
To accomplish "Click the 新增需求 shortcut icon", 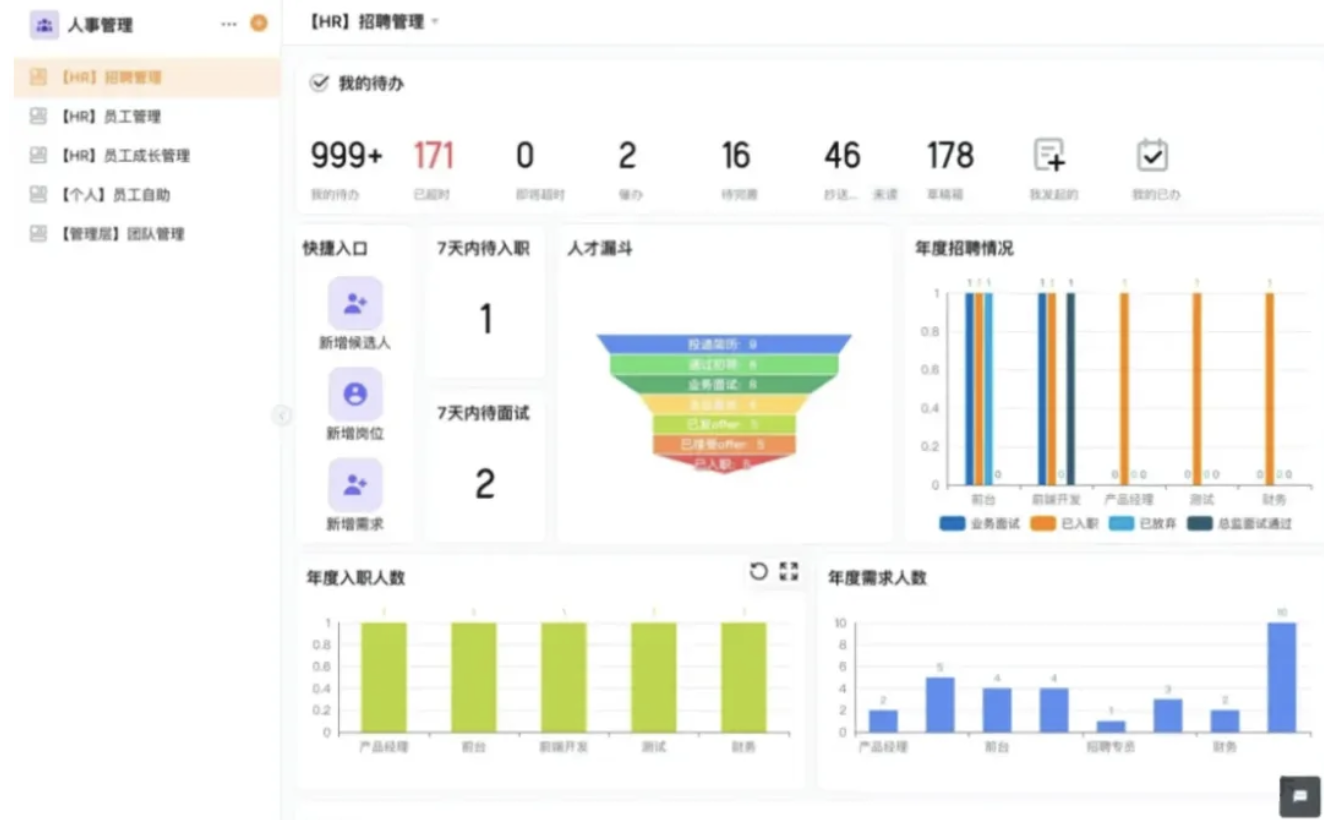I will pos(355,486).
